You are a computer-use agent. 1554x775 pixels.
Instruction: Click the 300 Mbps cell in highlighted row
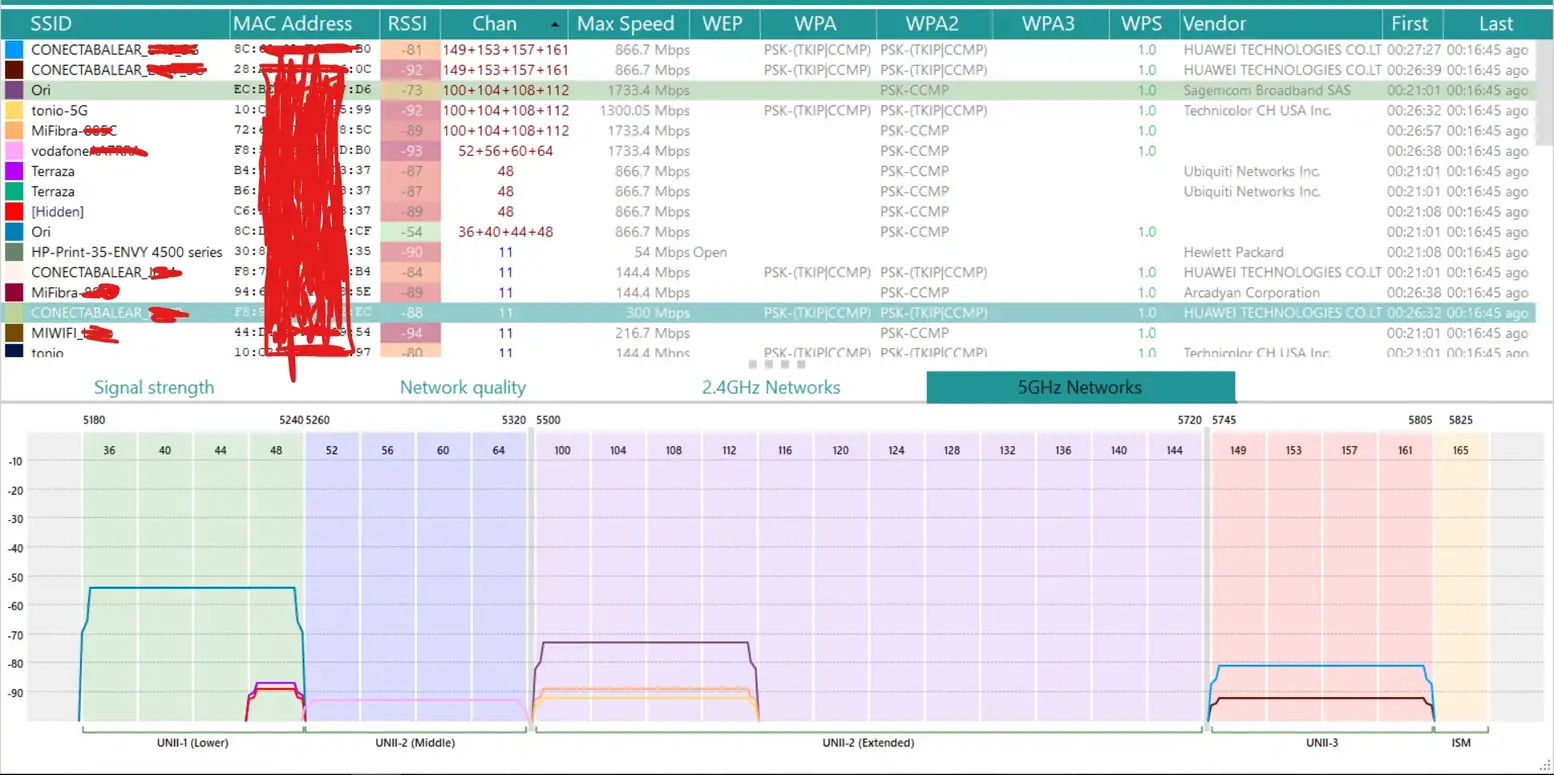658,313
